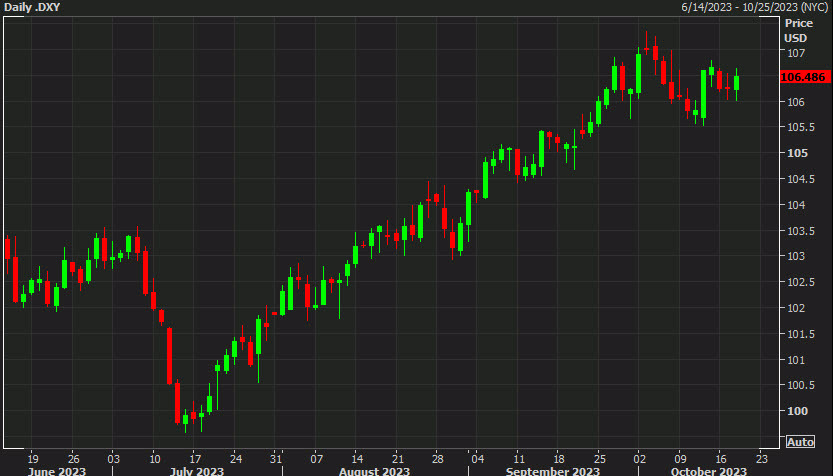Click the 107 price axis label
833x476 pixels.
[x=796, y=53]
